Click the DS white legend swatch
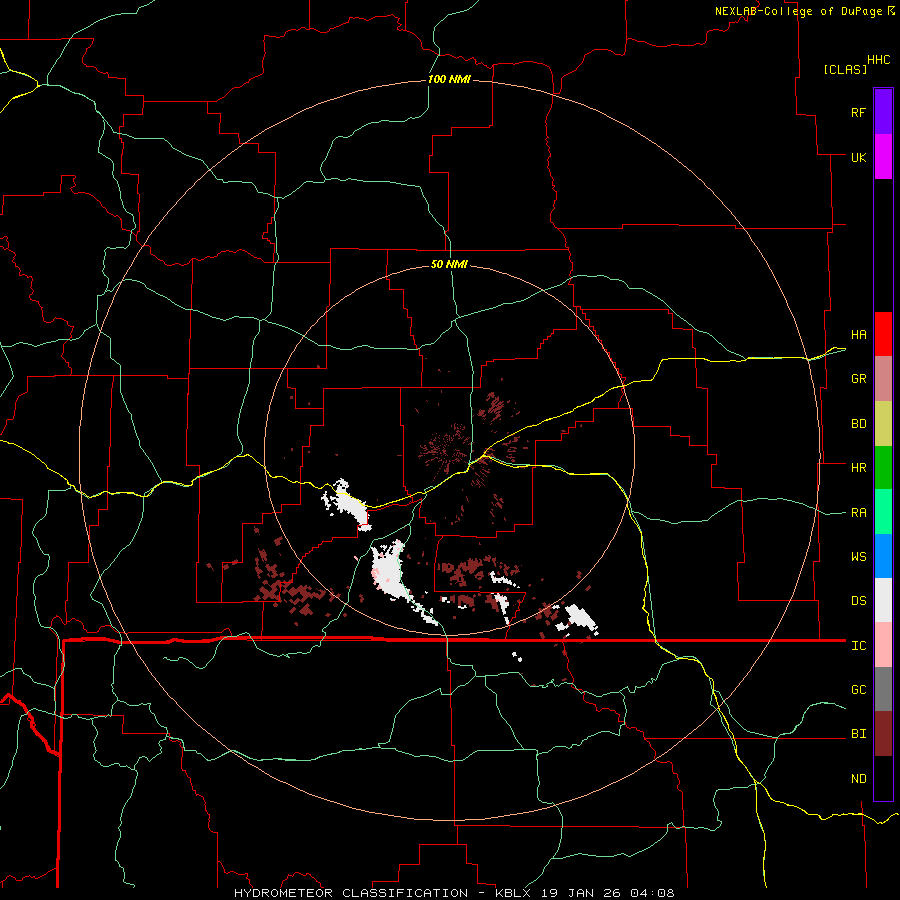The width and height of the screenshot is (900, 900). pos(883,600)
